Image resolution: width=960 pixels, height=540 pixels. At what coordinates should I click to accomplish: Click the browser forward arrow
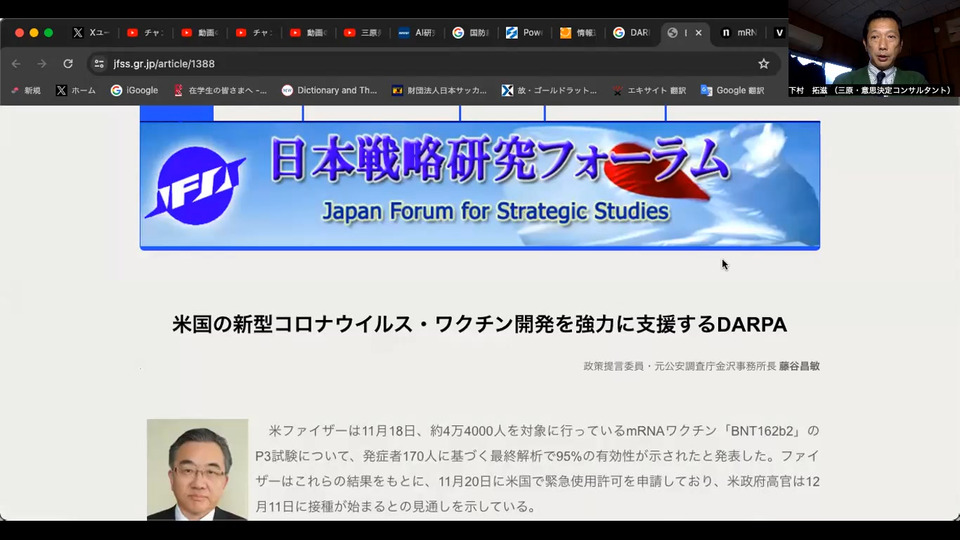(42, 64)
